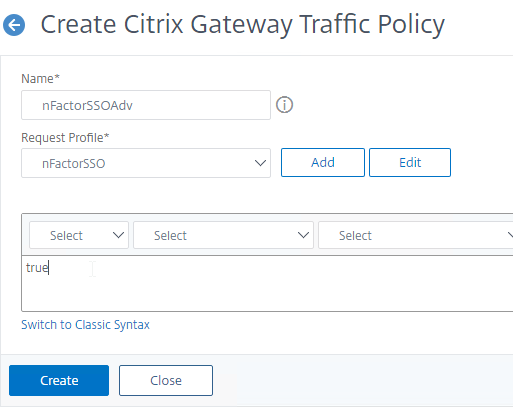Click the chevron on the first Select box
The image size is (513, 407).
point(118,235)
